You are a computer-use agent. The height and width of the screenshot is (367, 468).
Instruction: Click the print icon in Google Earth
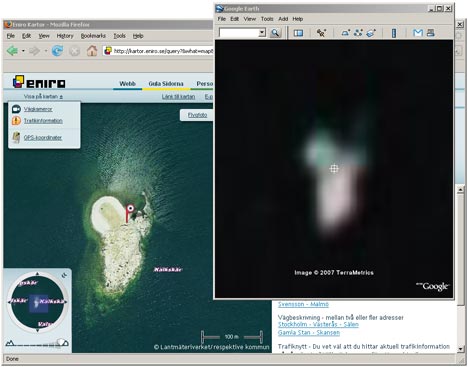(431, 33)
